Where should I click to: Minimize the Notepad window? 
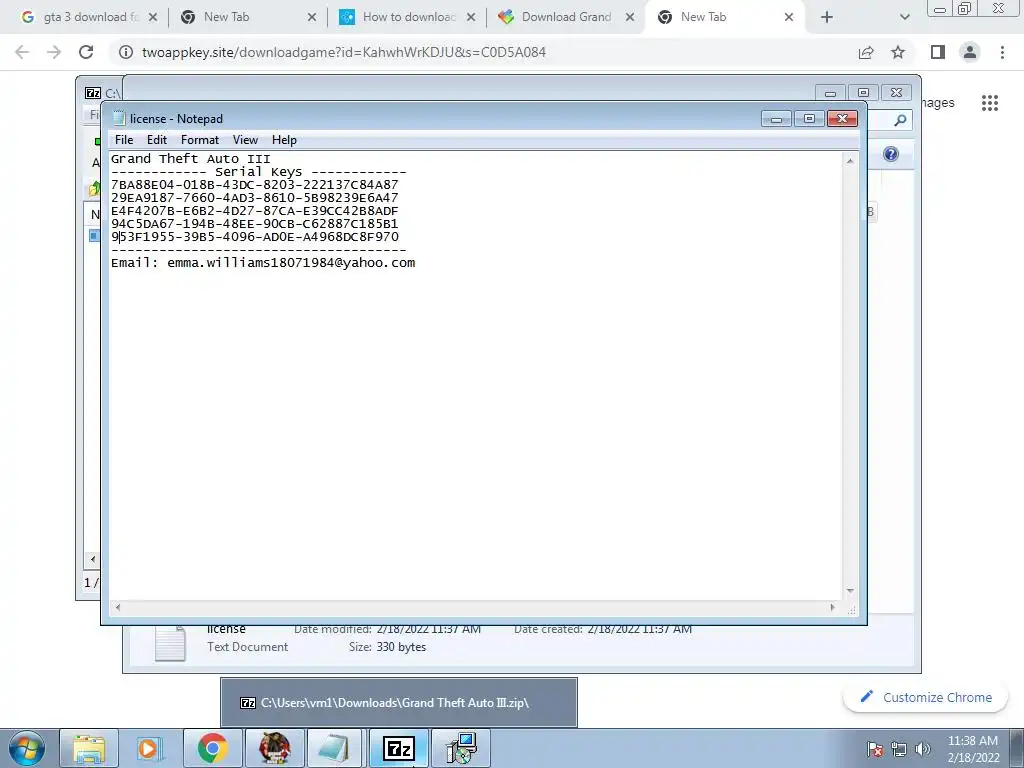coord(776,119)
